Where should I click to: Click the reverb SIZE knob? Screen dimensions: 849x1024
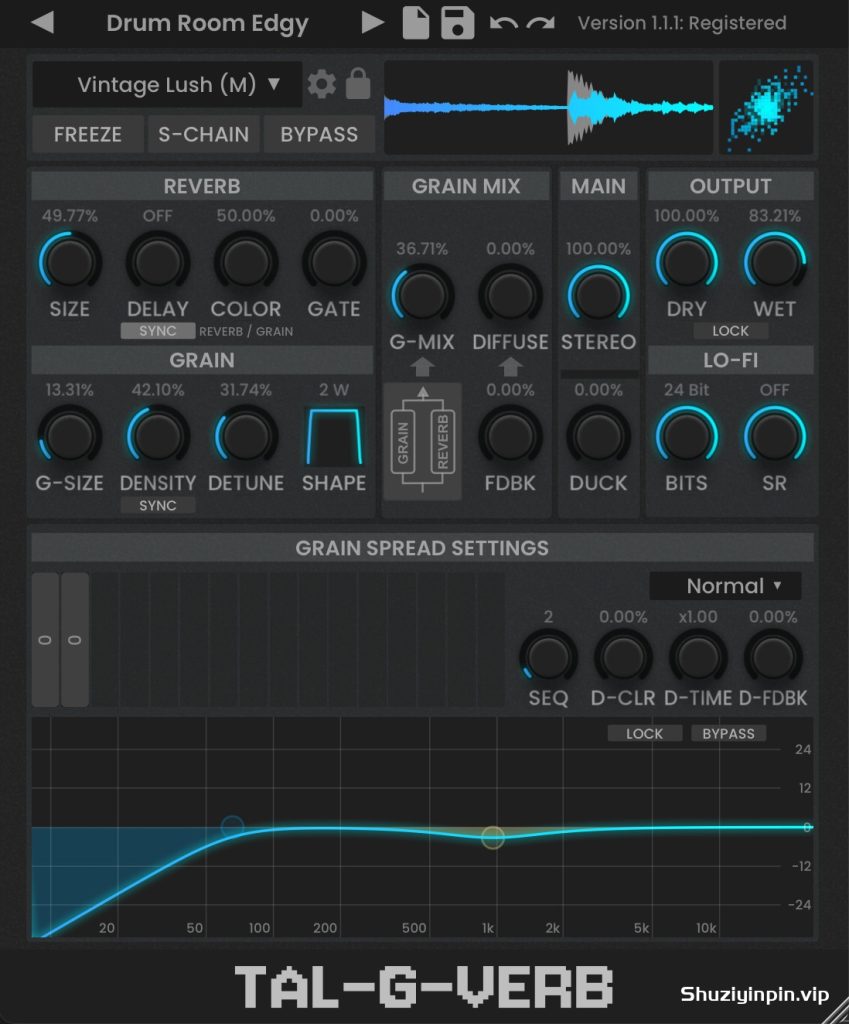(x=69, y=261)
